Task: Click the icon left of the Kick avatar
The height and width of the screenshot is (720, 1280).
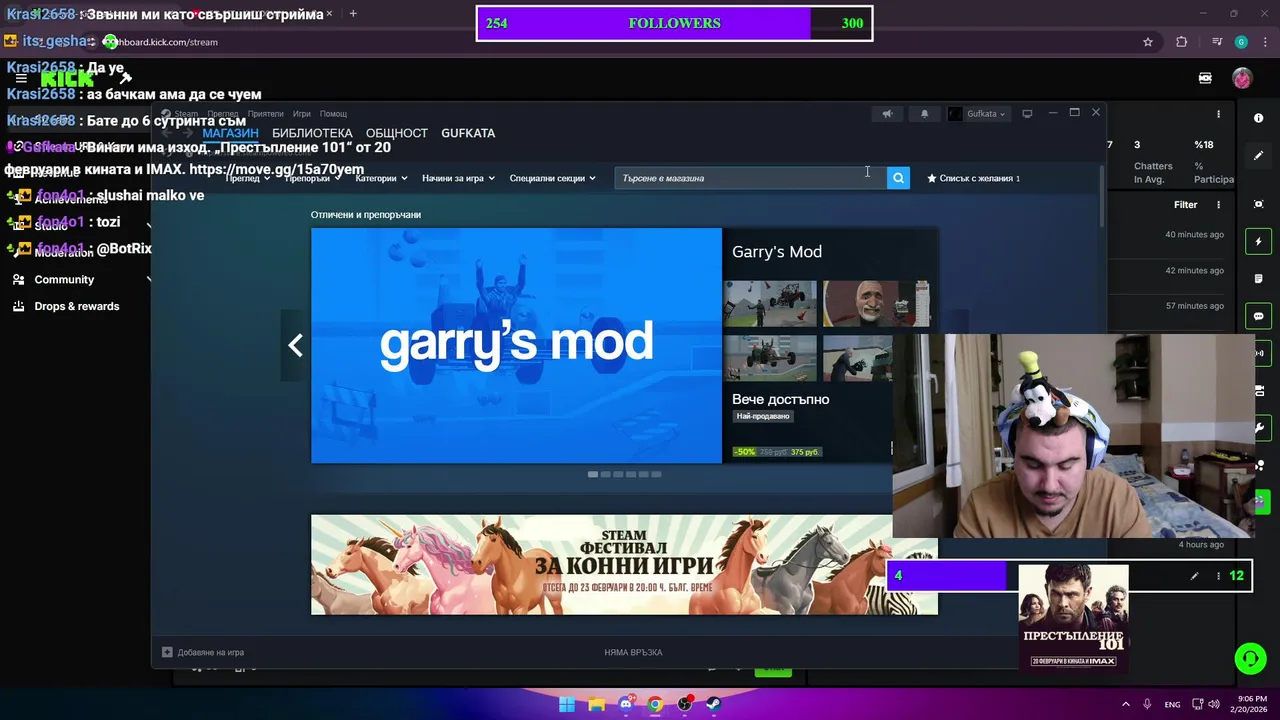Action: click(x=1205, y=78)
